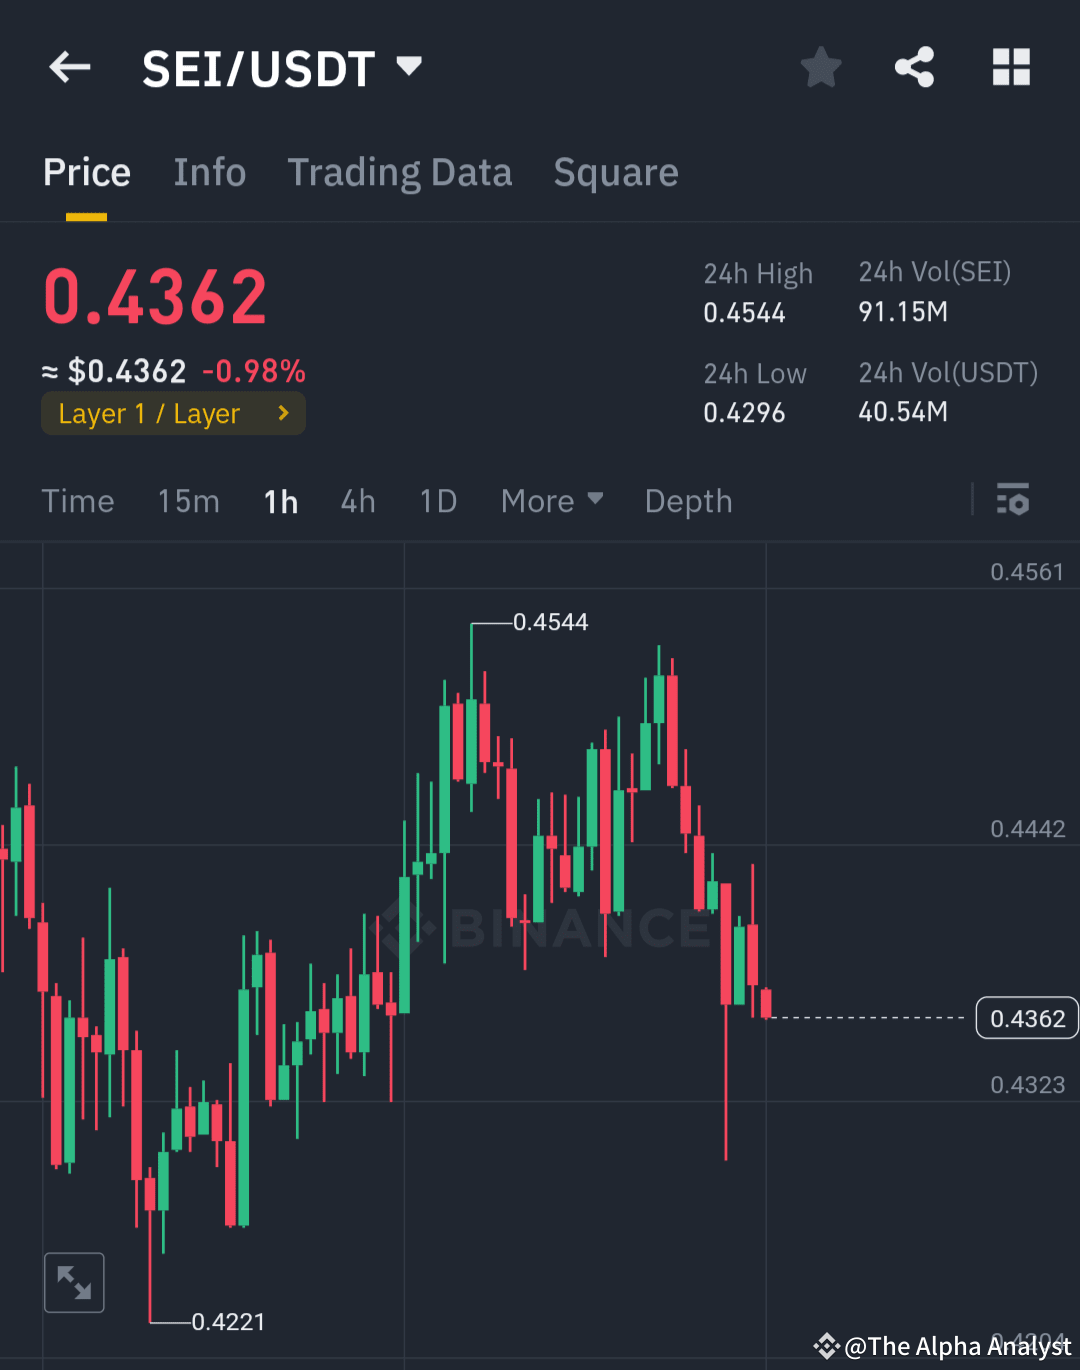Open the Square tab

click(x=615, y=172)
